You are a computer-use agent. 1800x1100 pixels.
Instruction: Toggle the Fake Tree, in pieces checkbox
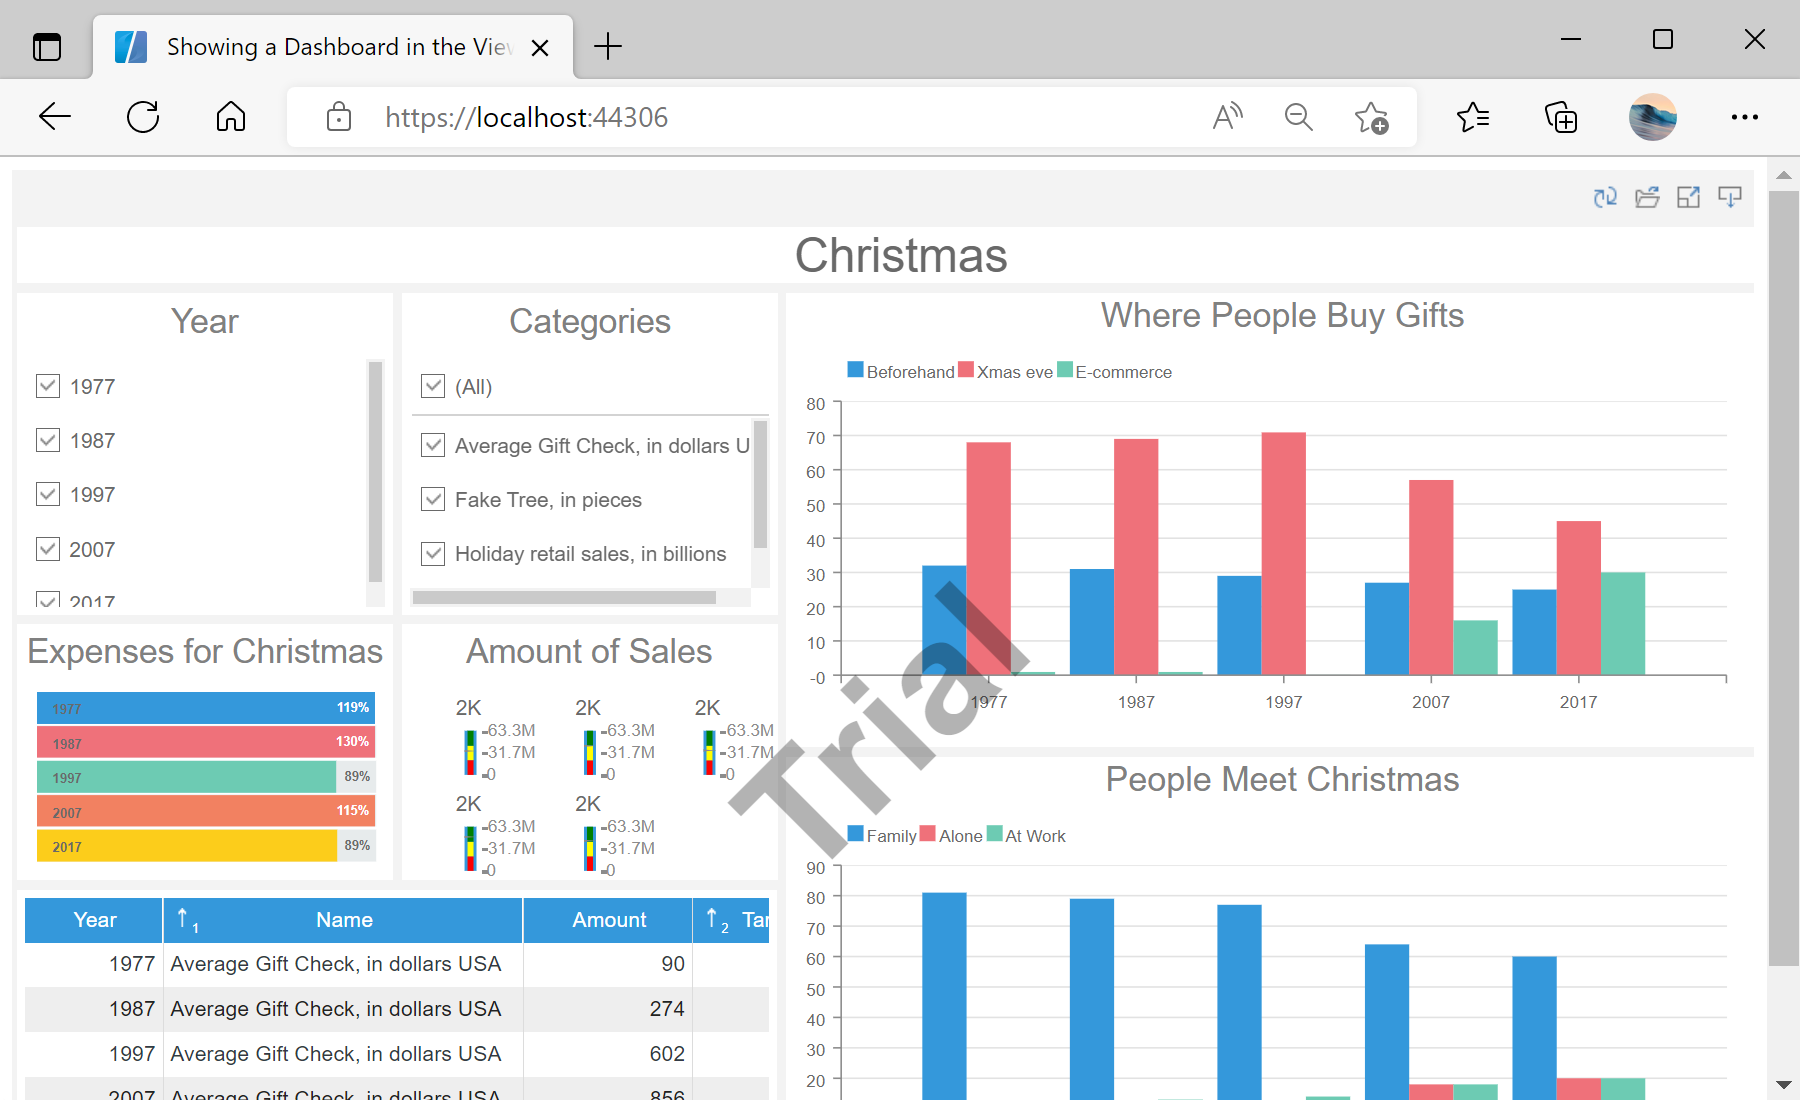[x=433, y=499]
